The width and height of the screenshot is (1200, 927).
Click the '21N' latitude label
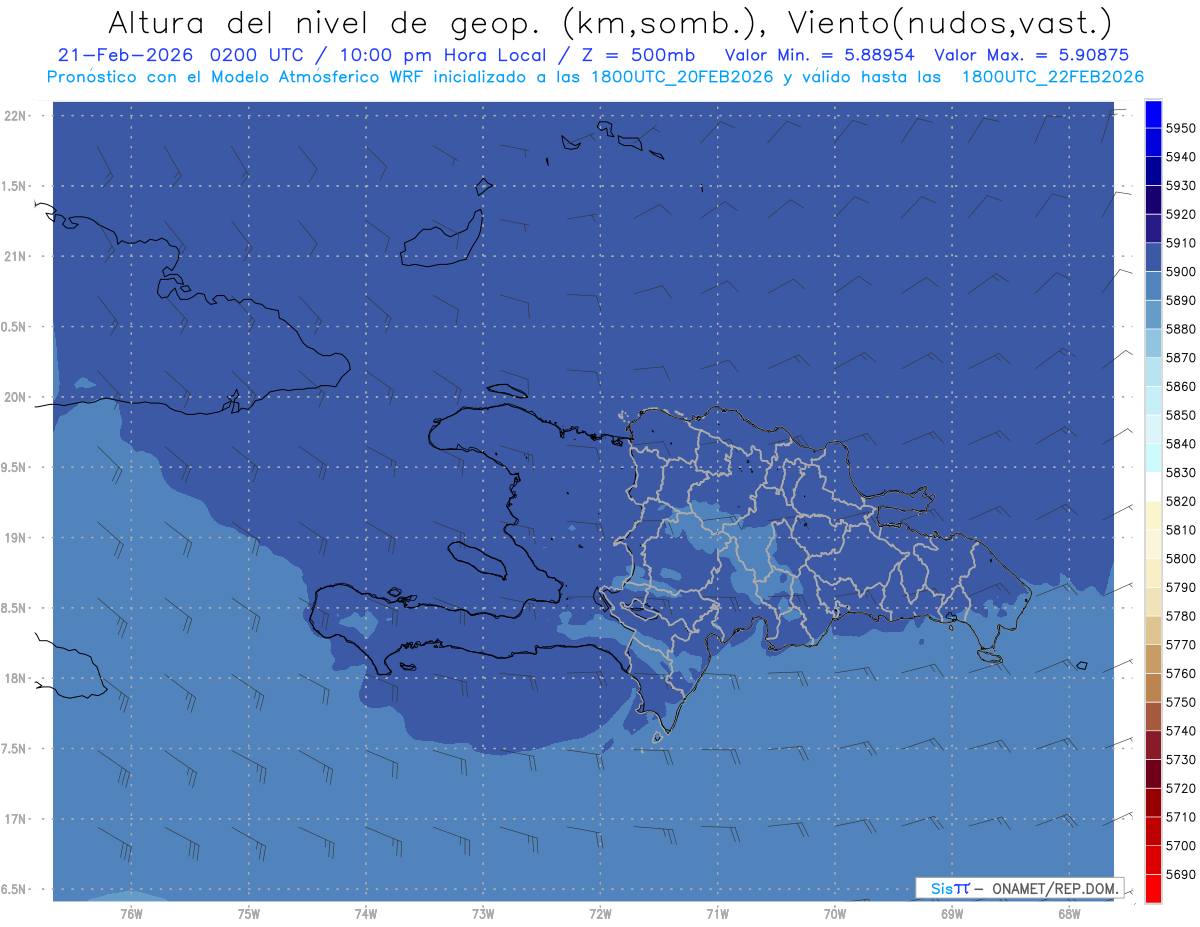coord(15,257)
